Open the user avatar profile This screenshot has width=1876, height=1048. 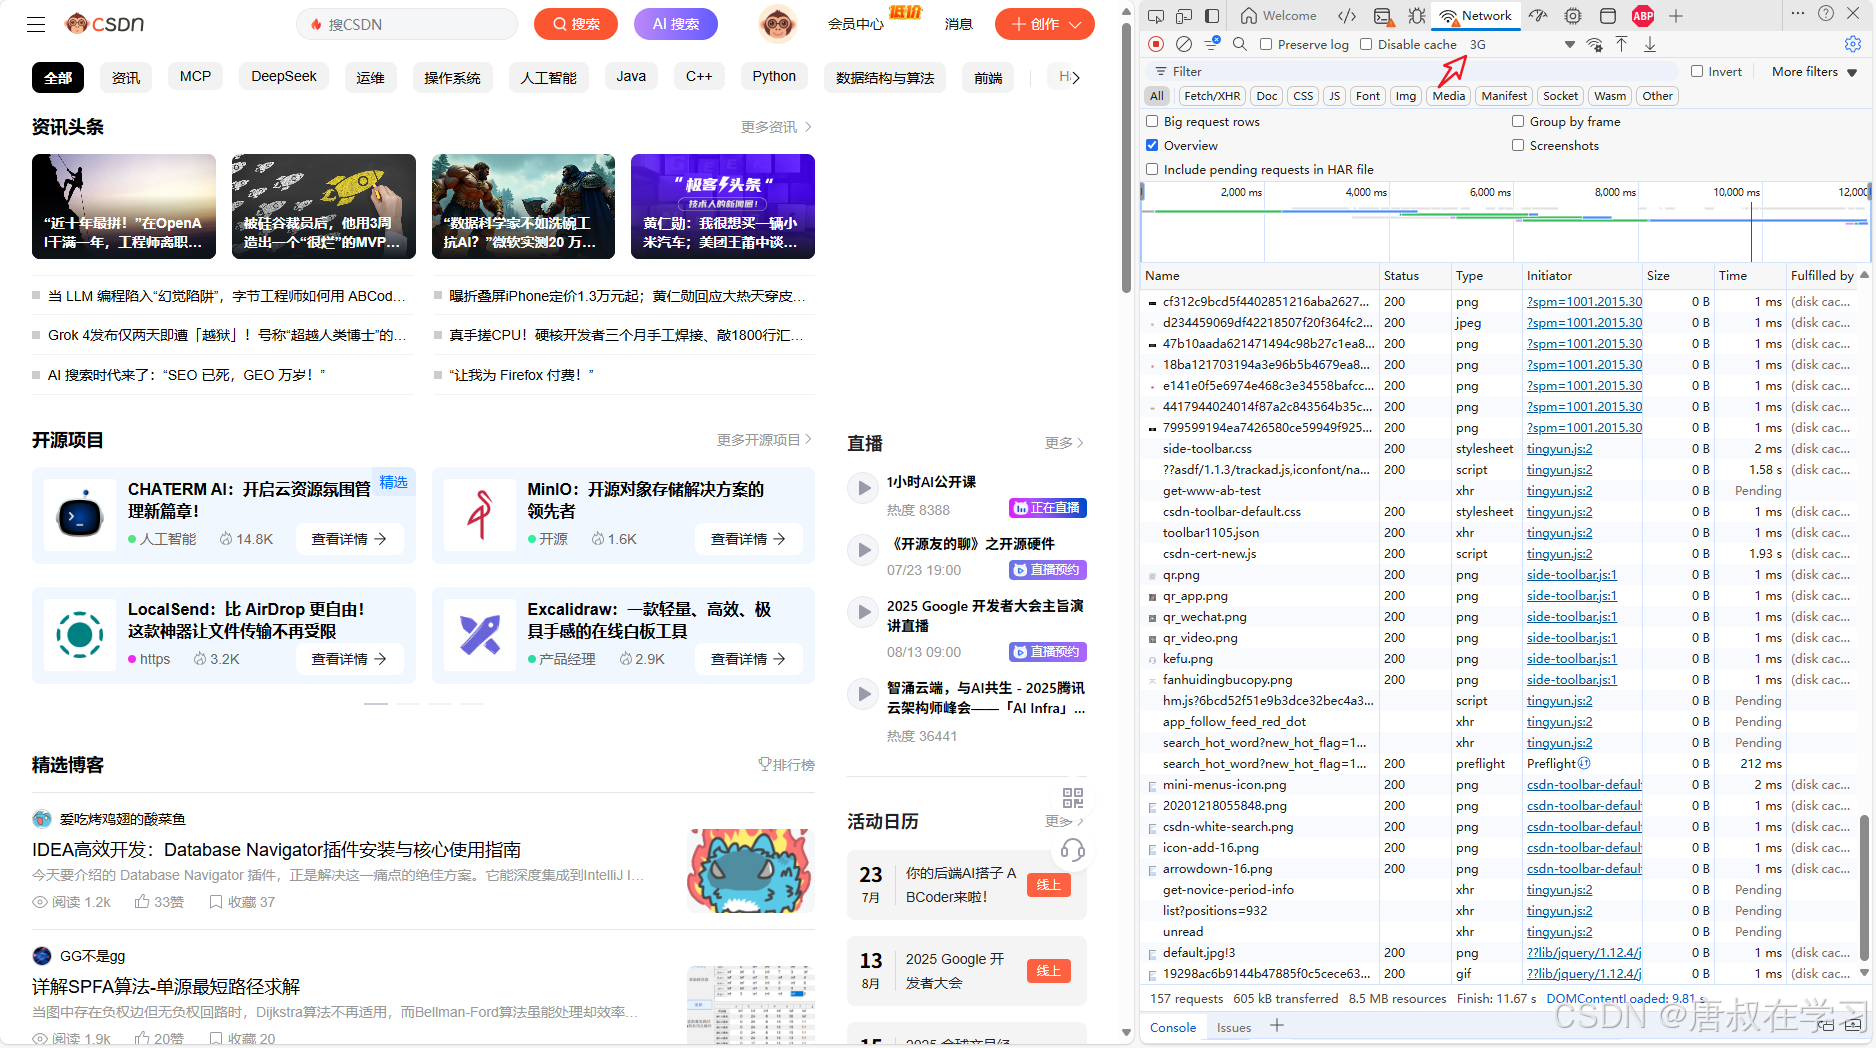(777, 24)
